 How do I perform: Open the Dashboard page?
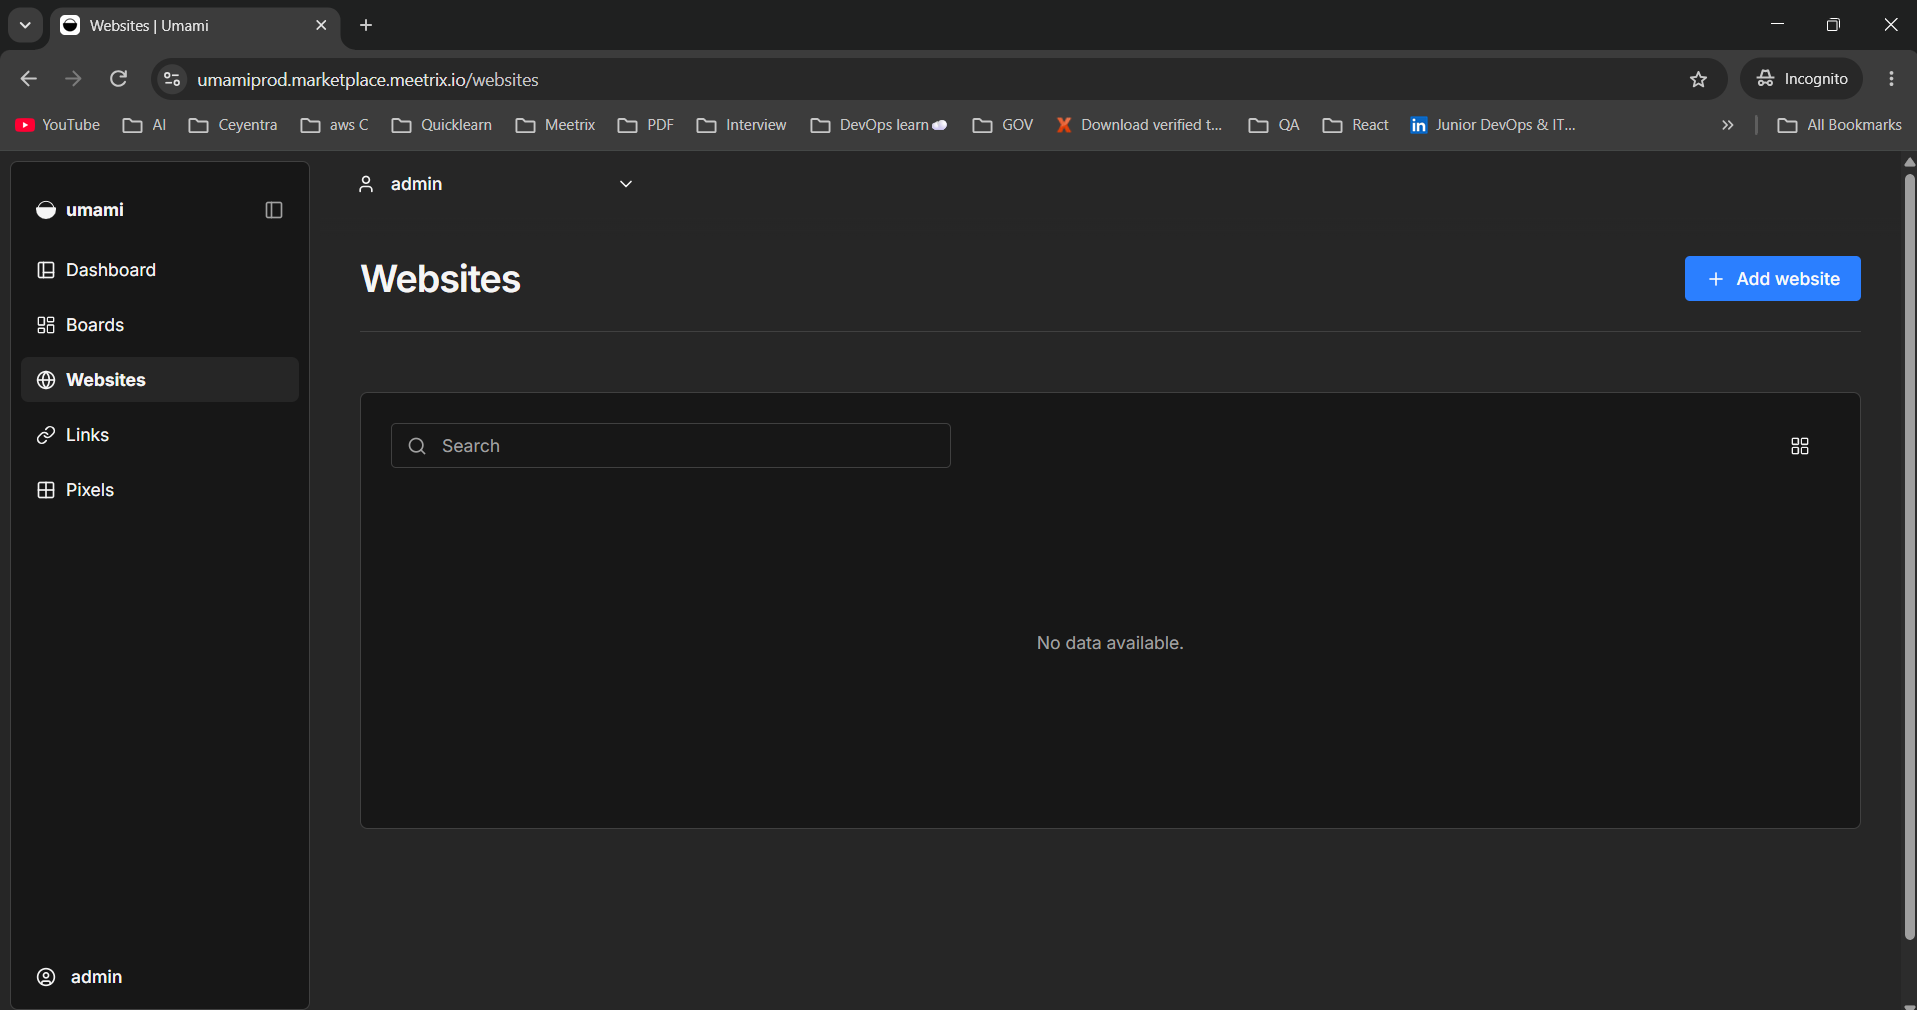[160, 270]
